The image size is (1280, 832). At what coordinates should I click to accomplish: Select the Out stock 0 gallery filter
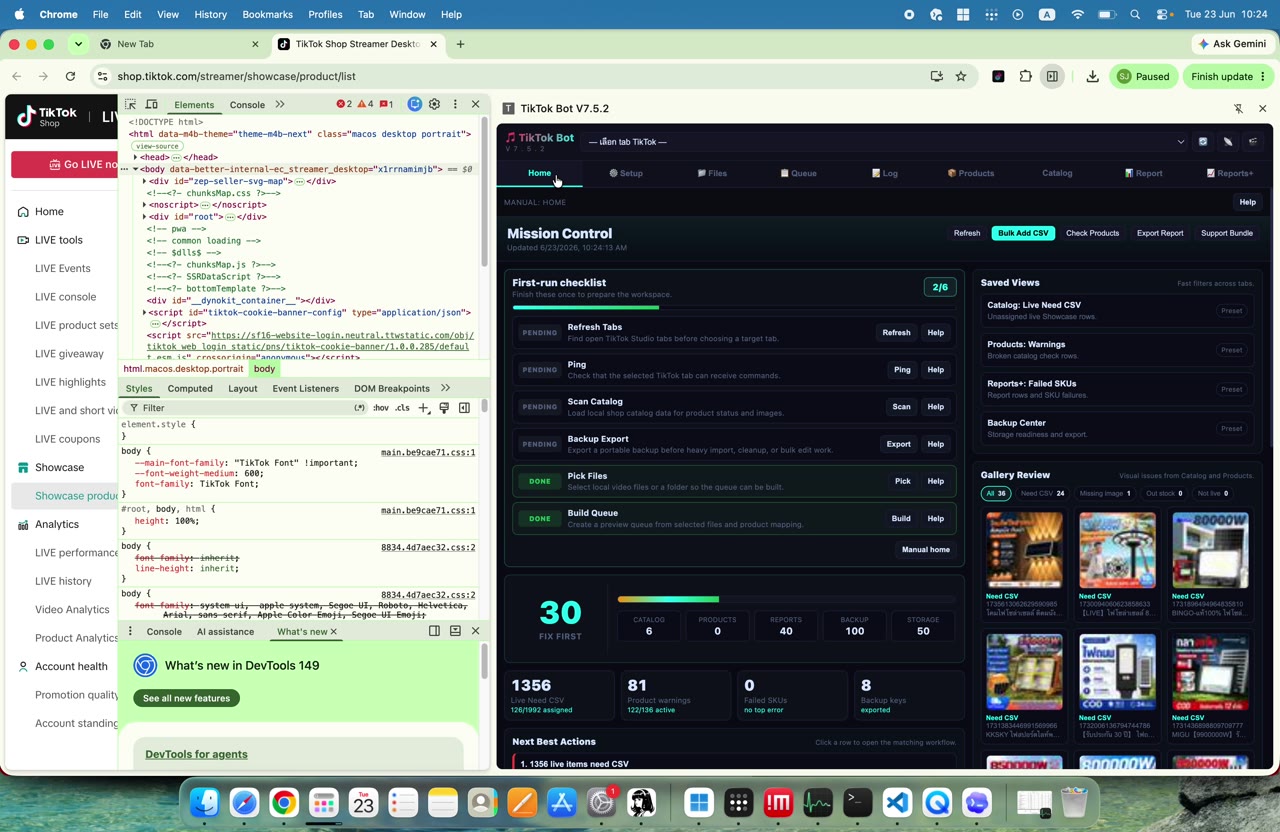(x=1164, y=493)
